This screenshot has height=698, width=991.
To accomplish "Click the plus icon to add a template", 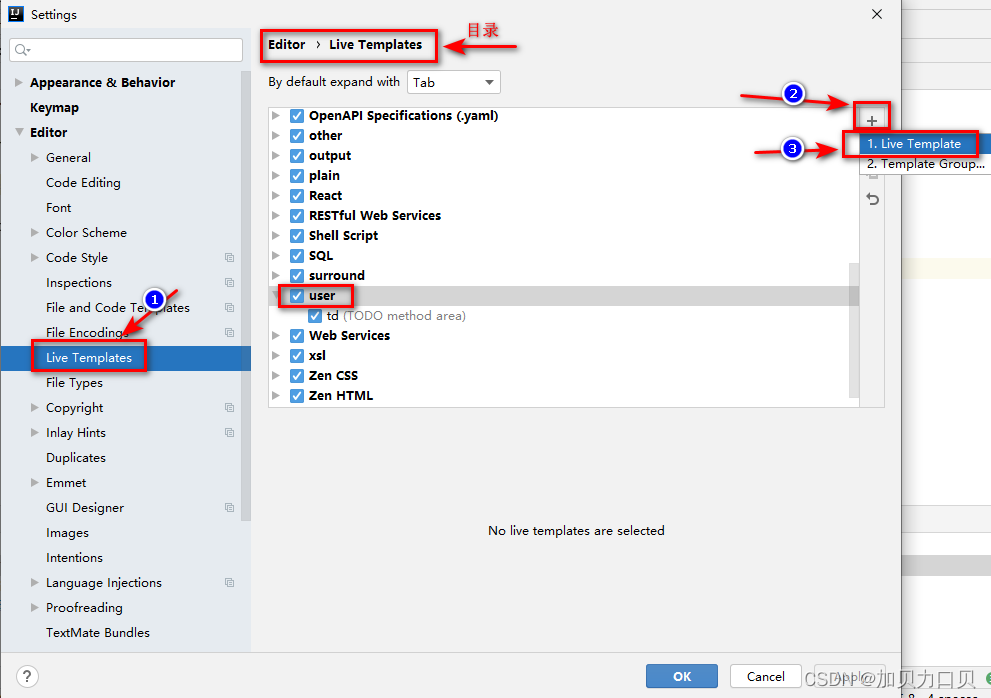I will click(x=872, y=121).
